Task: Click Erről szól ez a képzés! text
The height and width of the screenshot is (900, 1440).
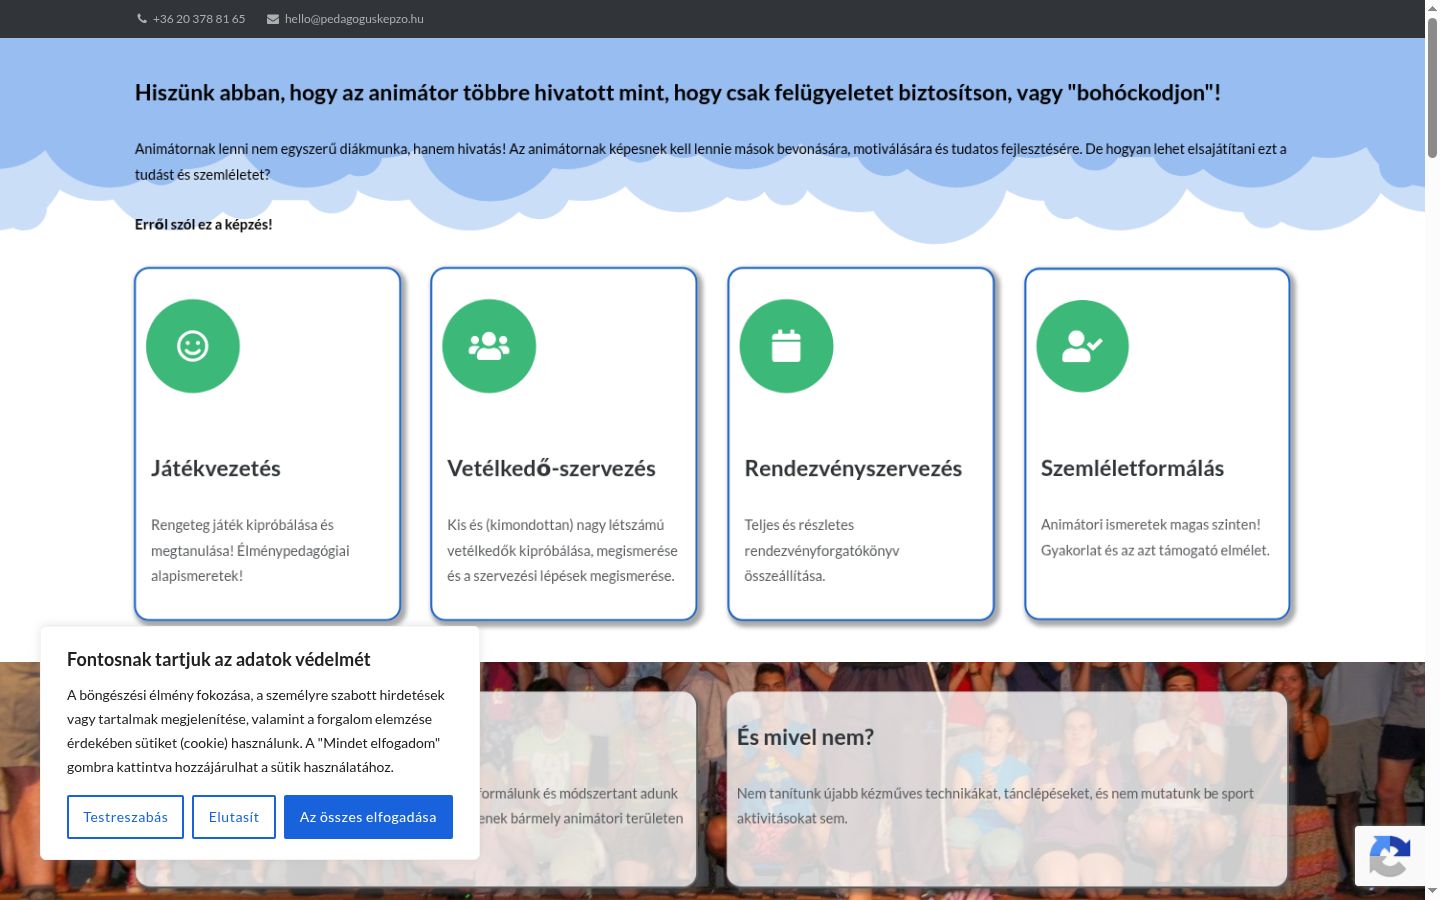Action: tap(203, 224)
